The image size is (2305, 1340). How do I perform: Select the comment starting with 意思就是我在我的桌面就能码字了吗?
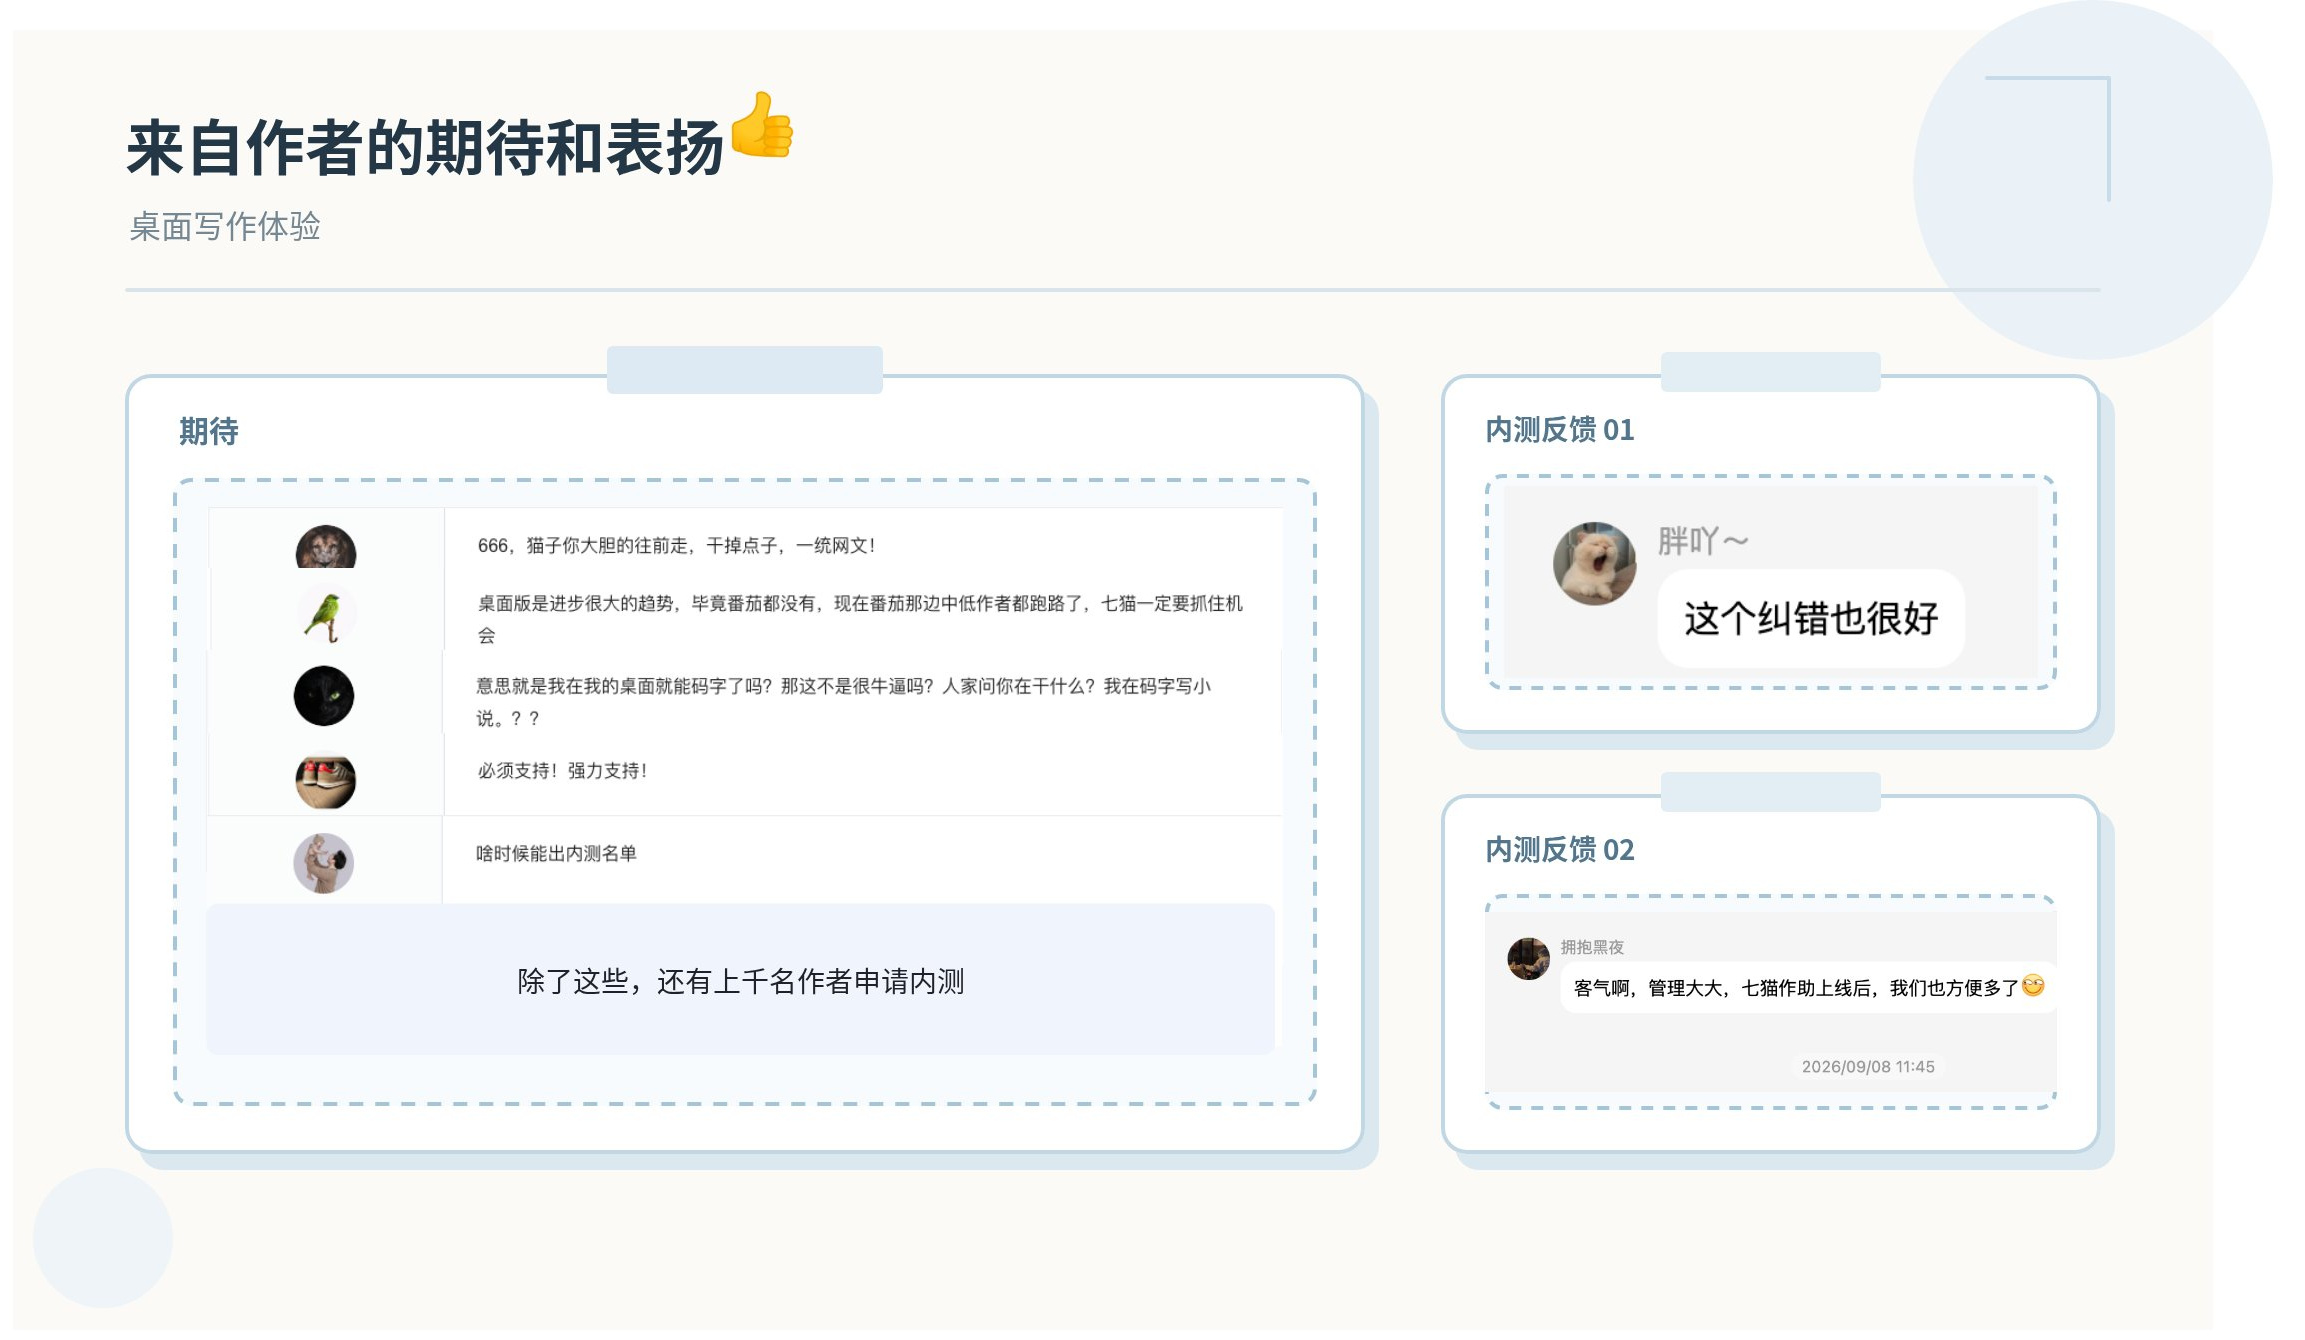click(844, 702)
